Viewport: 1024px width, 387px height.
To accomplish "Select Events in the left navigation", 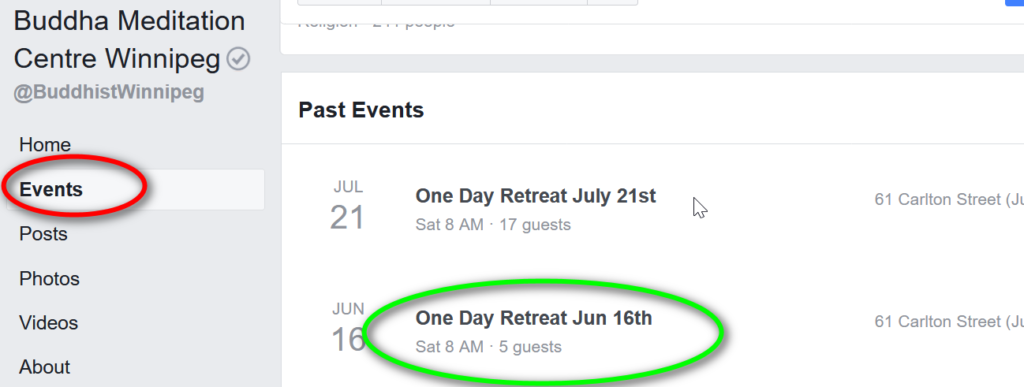I will pos(51,189).
